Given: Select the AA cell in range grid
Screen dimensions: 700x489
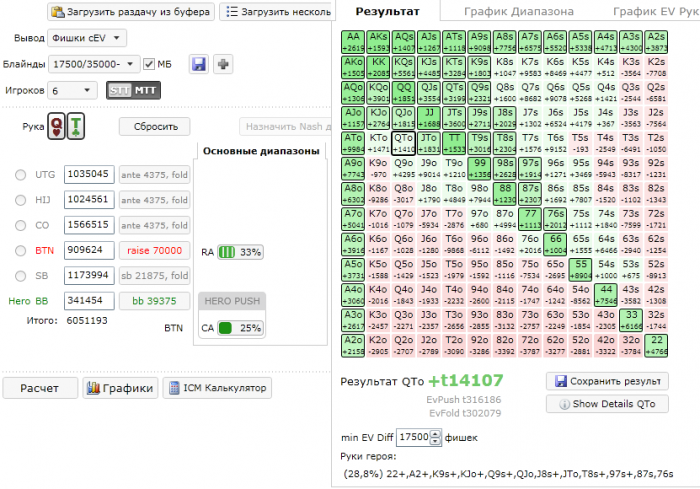Looking at the screenshot, I should pyautogui.click(x=353, y=42).
